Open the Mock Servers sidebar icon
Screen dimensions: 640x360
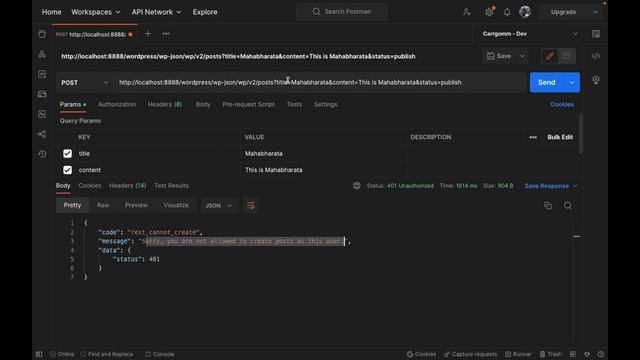coord(42,94)
